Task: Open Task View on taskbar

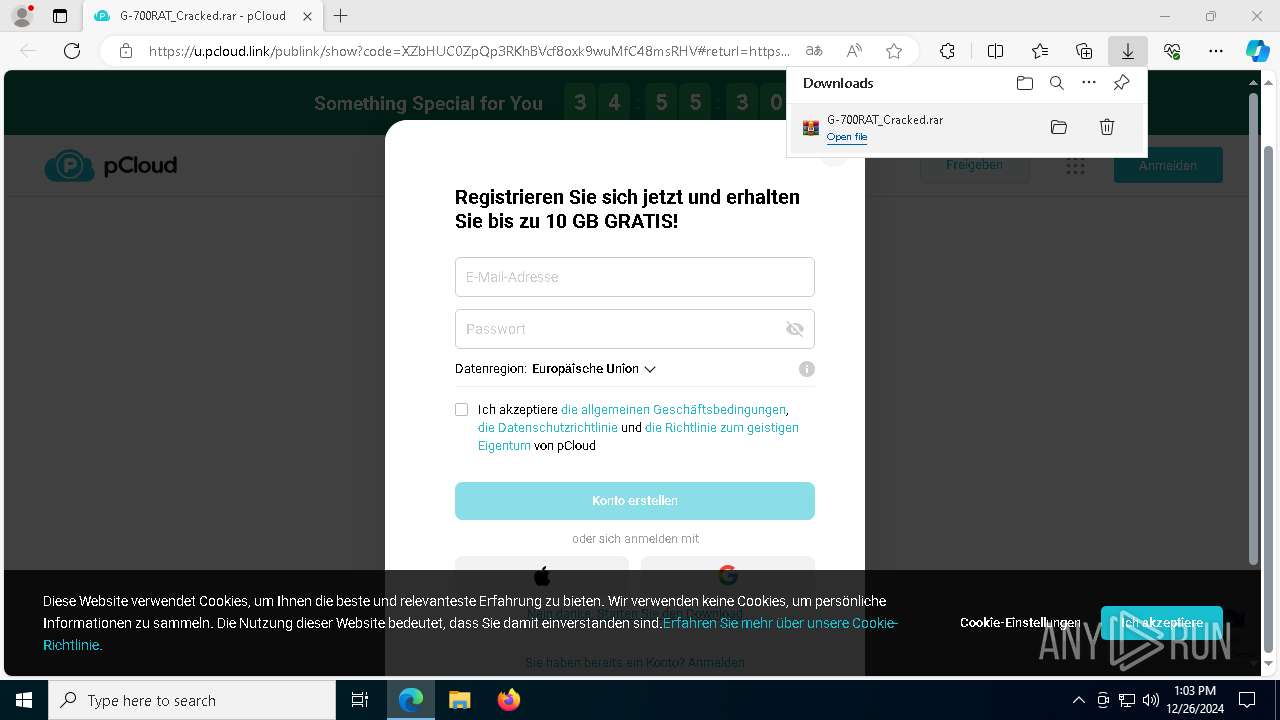Action: click(x=360, y=700)
